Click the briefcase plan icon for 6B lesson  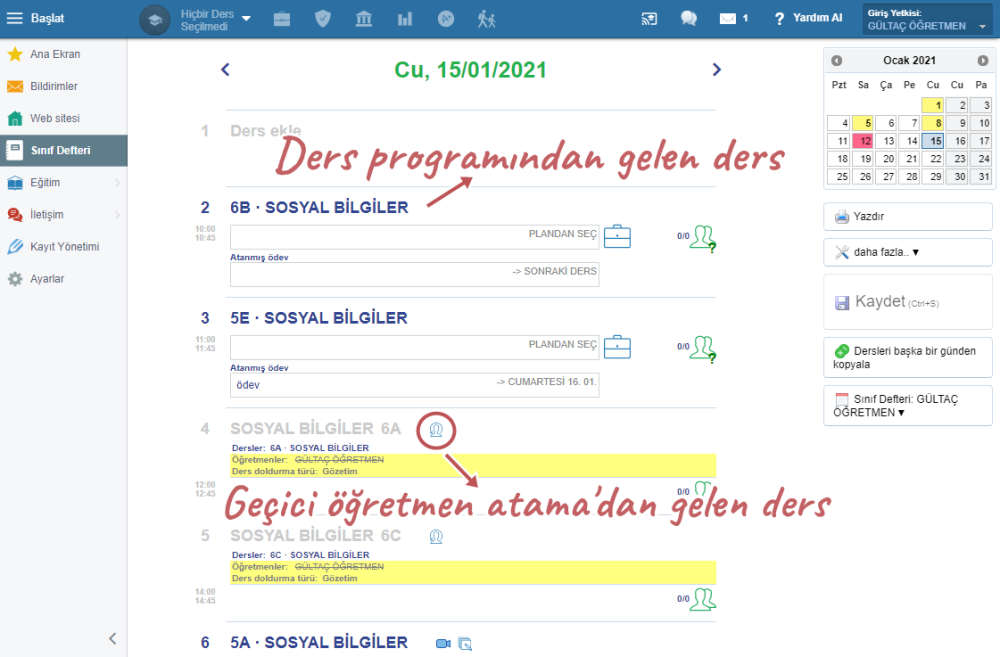tap(617, 236)
